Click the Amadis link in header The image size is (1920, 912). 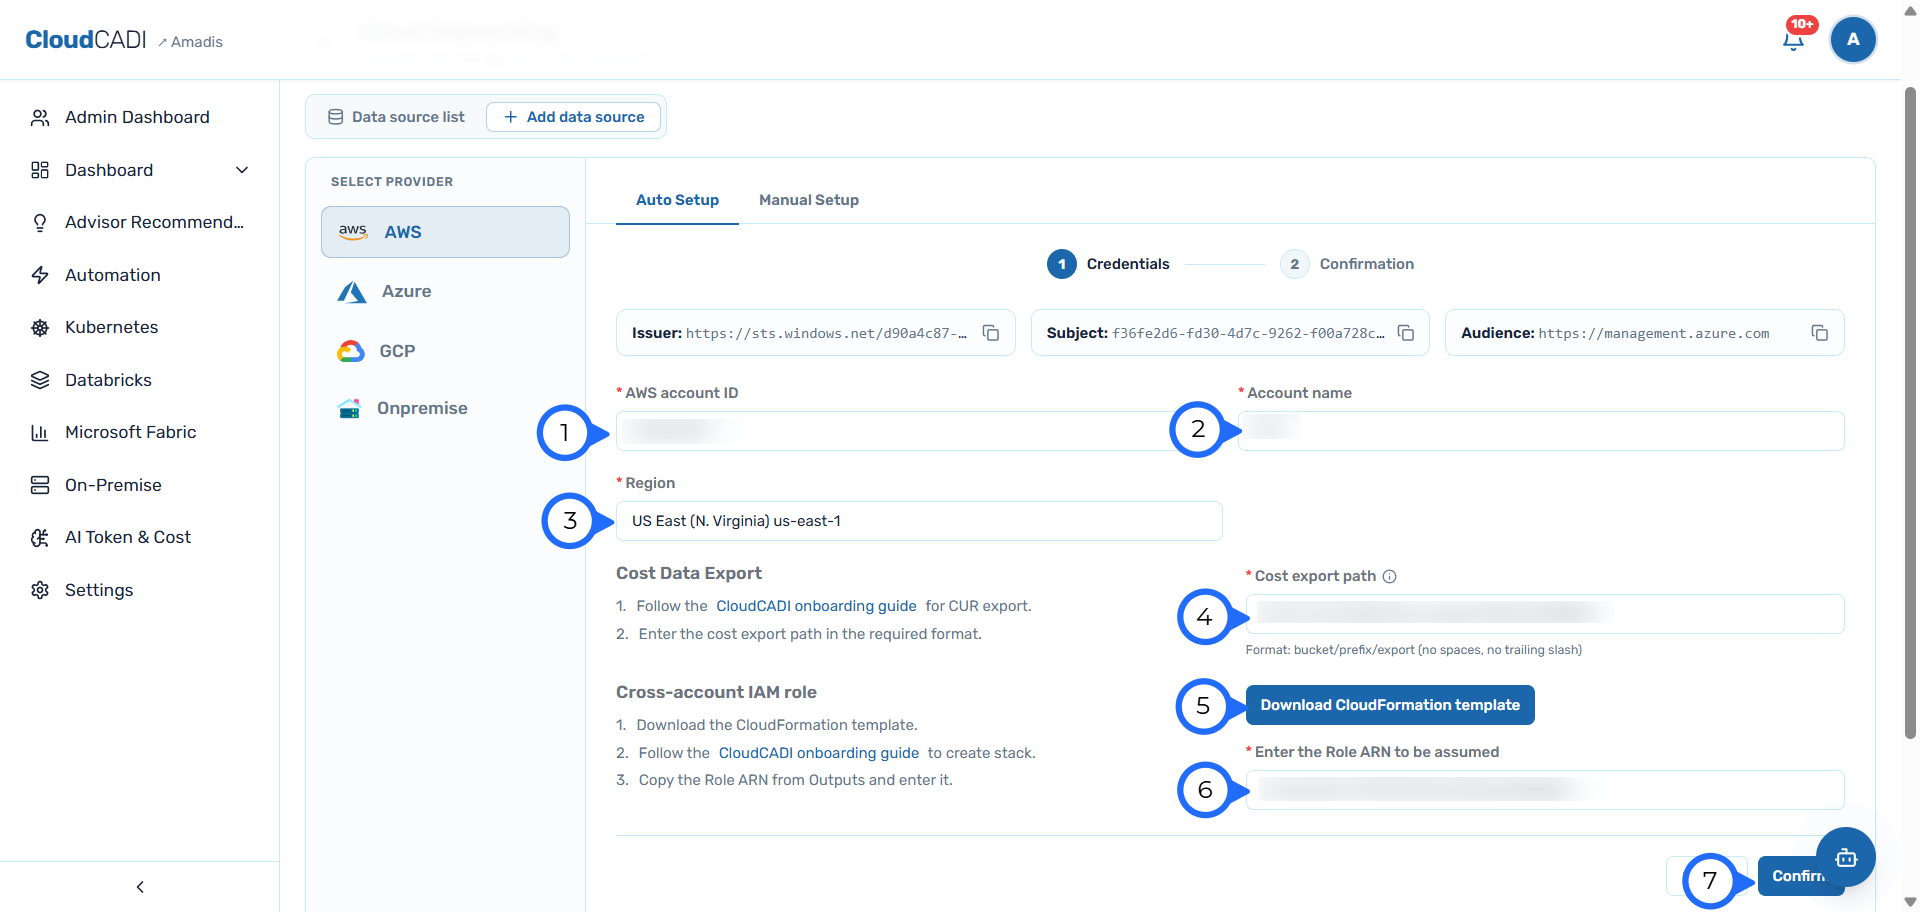coord(190,42)
